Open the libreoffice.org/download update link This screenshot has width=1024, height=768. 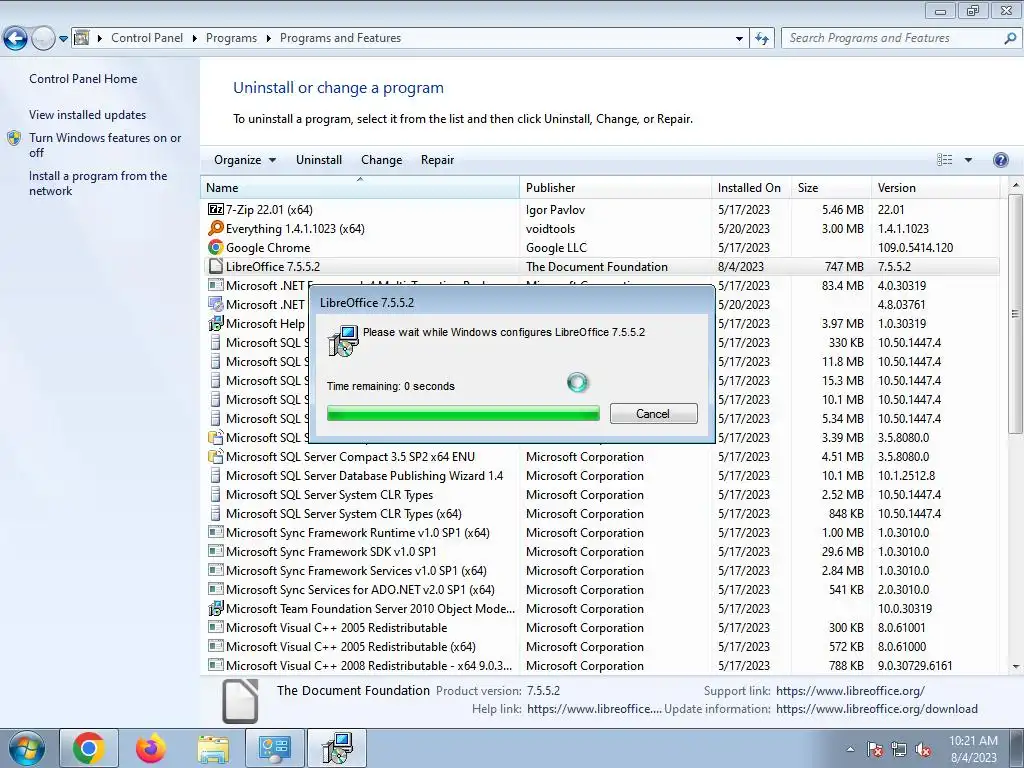click(x=877, y=709)
